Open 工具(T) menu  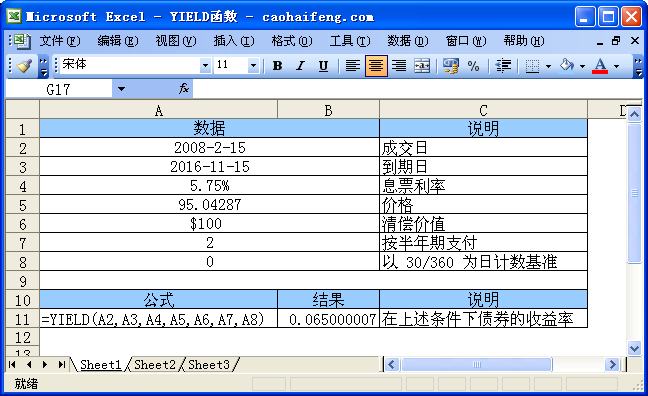point(350,41)
